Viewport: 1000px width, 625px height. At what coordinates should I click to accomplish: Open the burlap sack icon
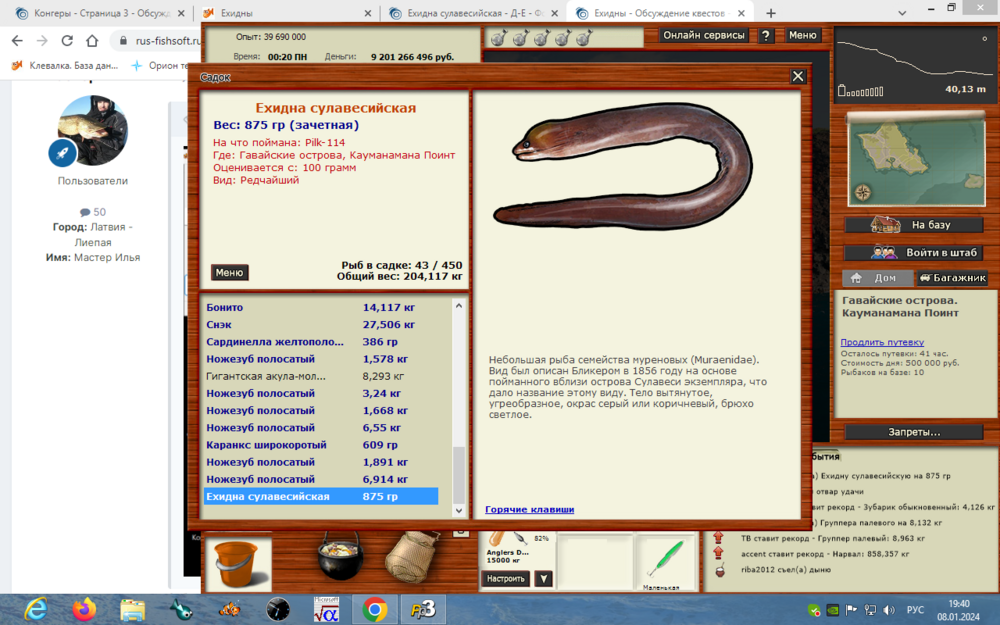point(412,557)
